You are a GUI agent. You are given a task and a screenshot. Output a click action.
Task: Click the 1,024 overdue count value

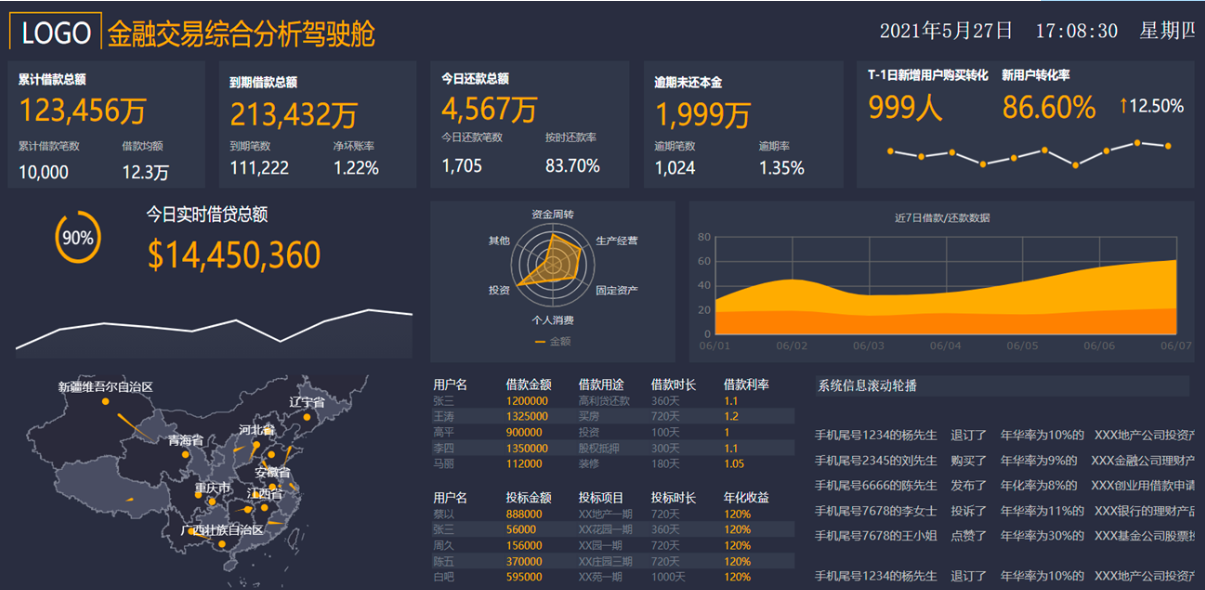click(x=675, y=168)
